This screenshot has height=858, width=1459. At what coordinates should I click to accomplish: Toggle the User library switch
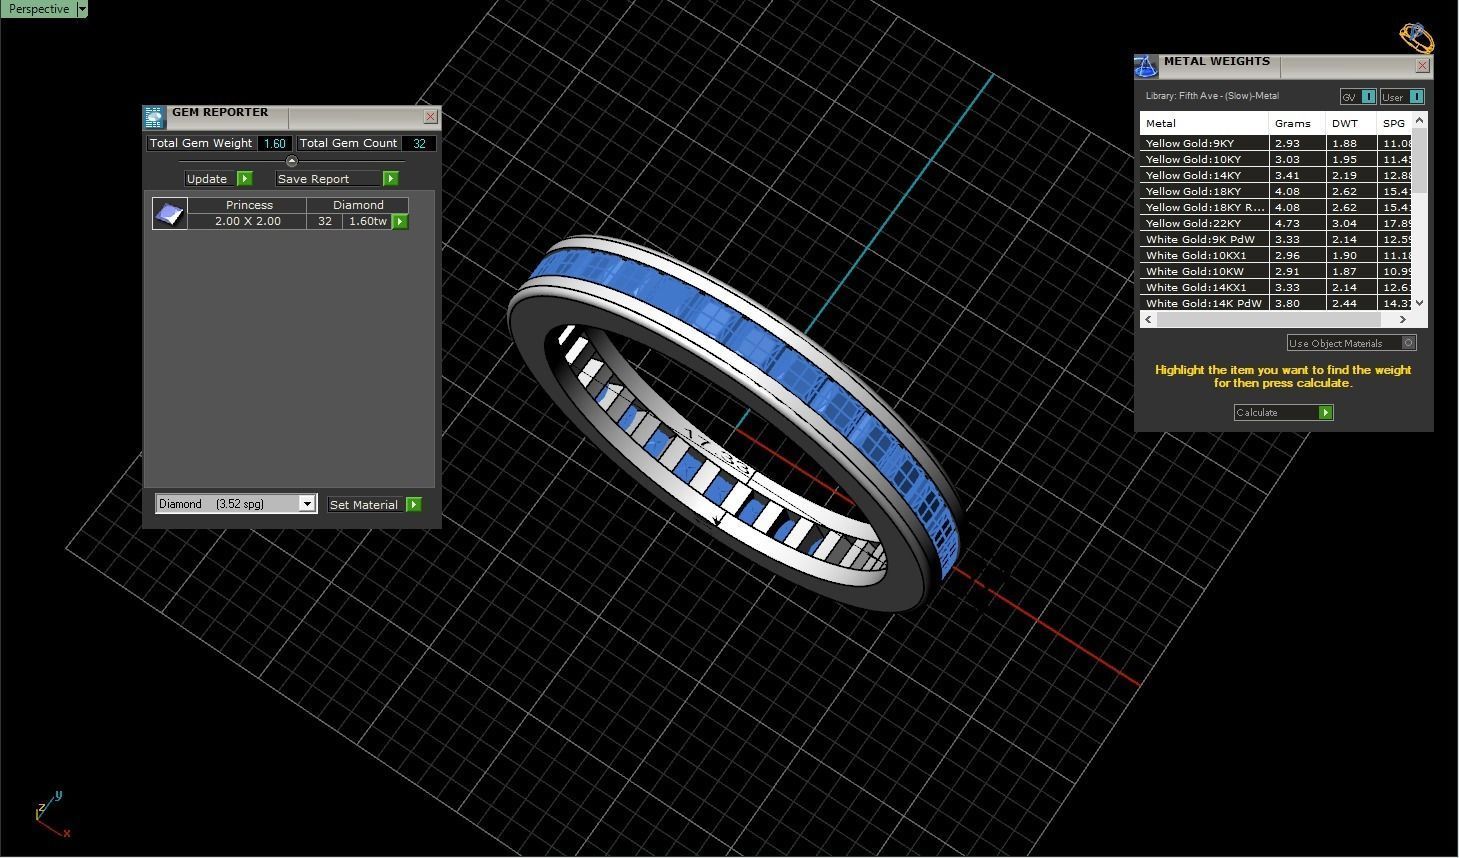pyautogui.click(x=1416, y=97)
